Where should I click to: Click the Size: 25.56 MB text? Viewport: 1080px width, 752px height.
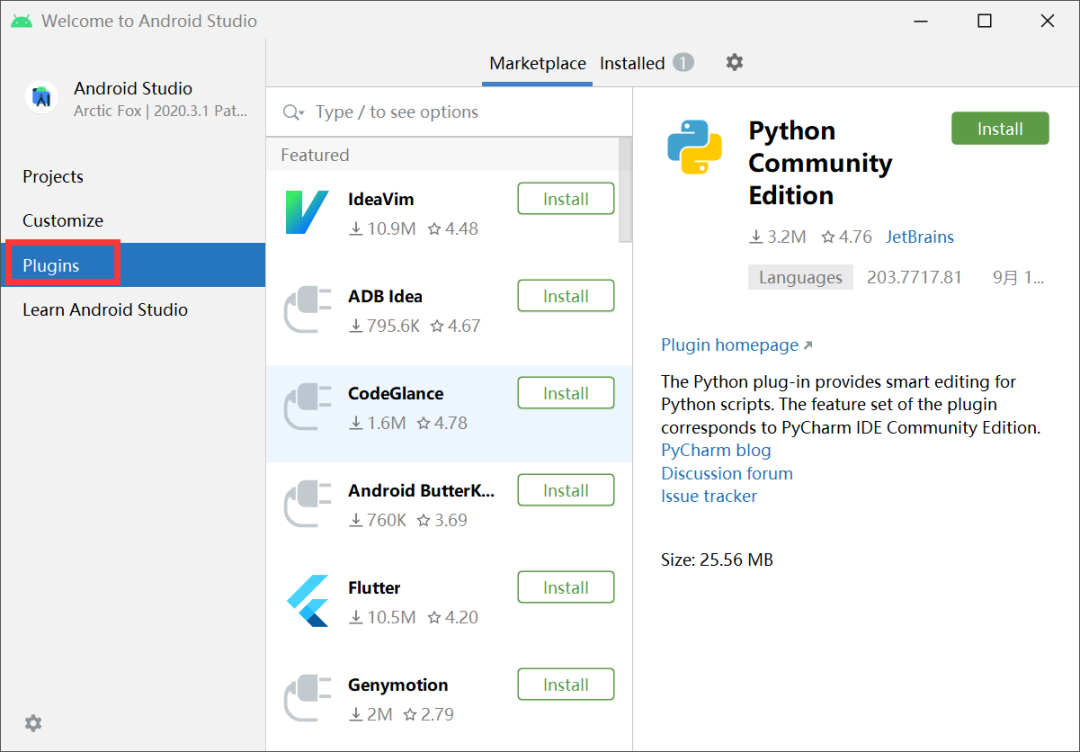(717, 560)
